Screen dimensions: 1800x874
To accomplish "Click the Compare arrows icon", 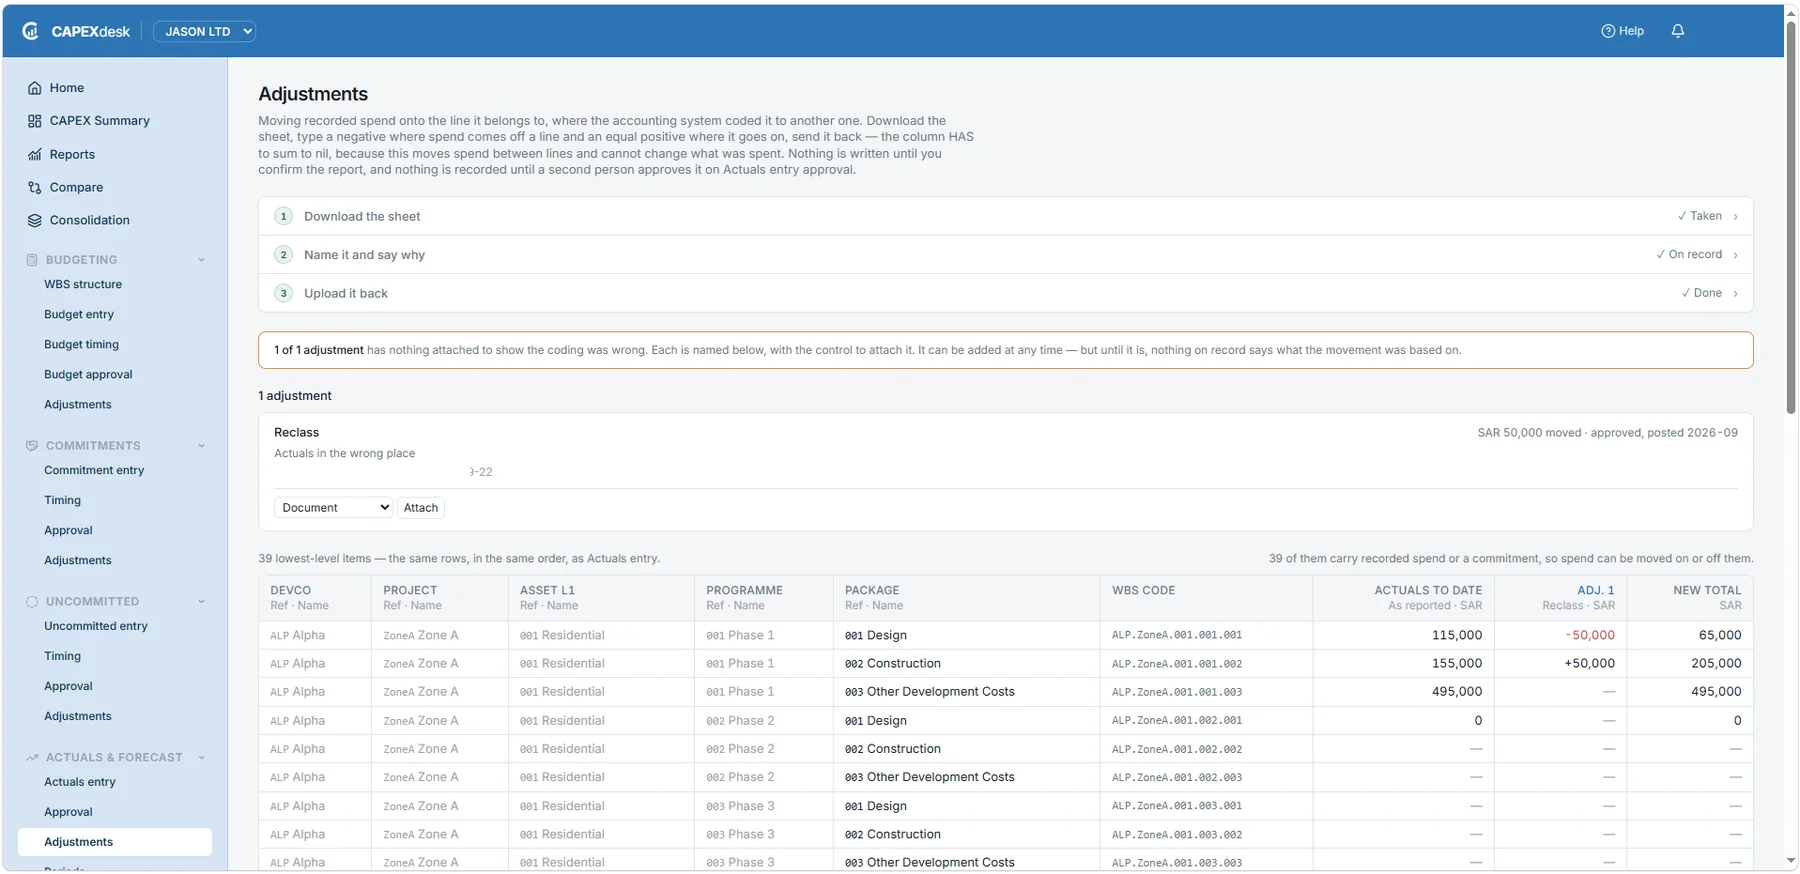I will click(x=35, y=188).
